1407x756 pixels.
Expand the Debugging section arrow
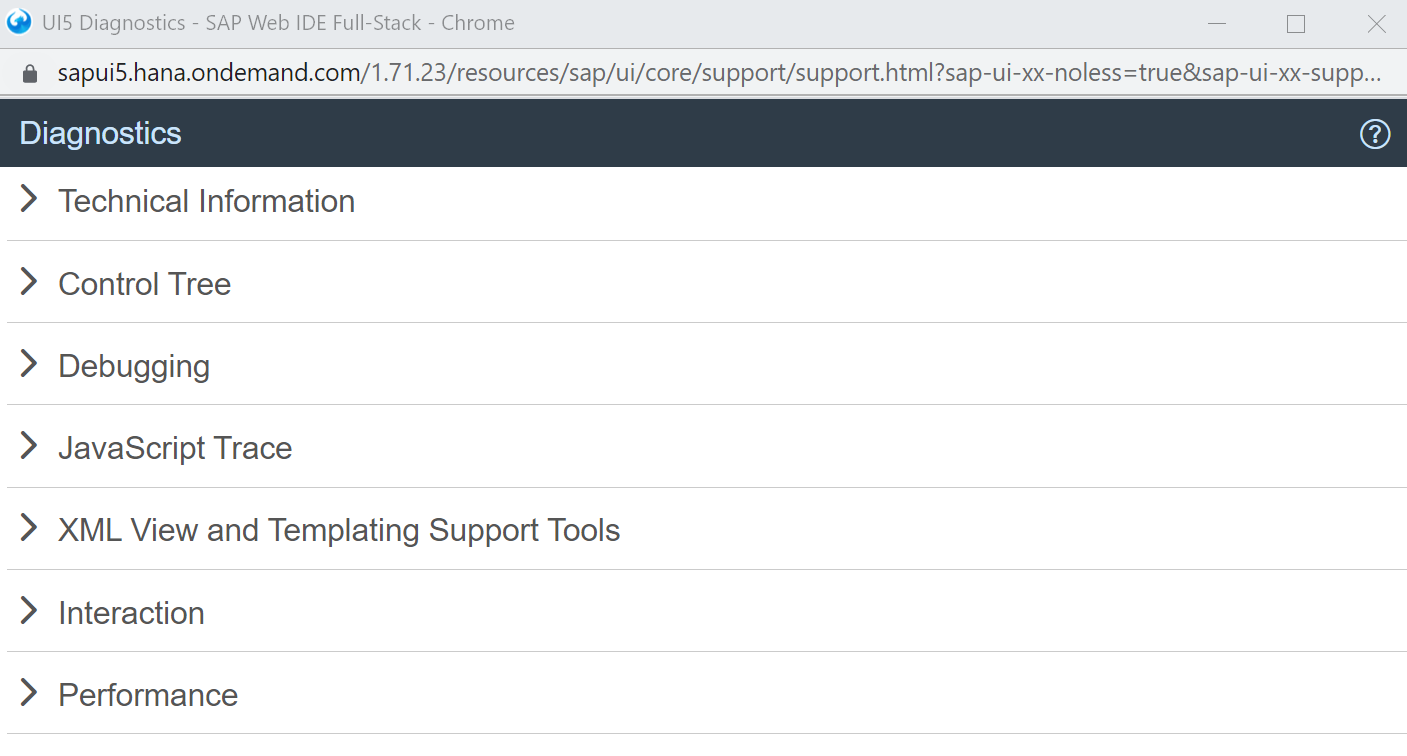[29, 364]
